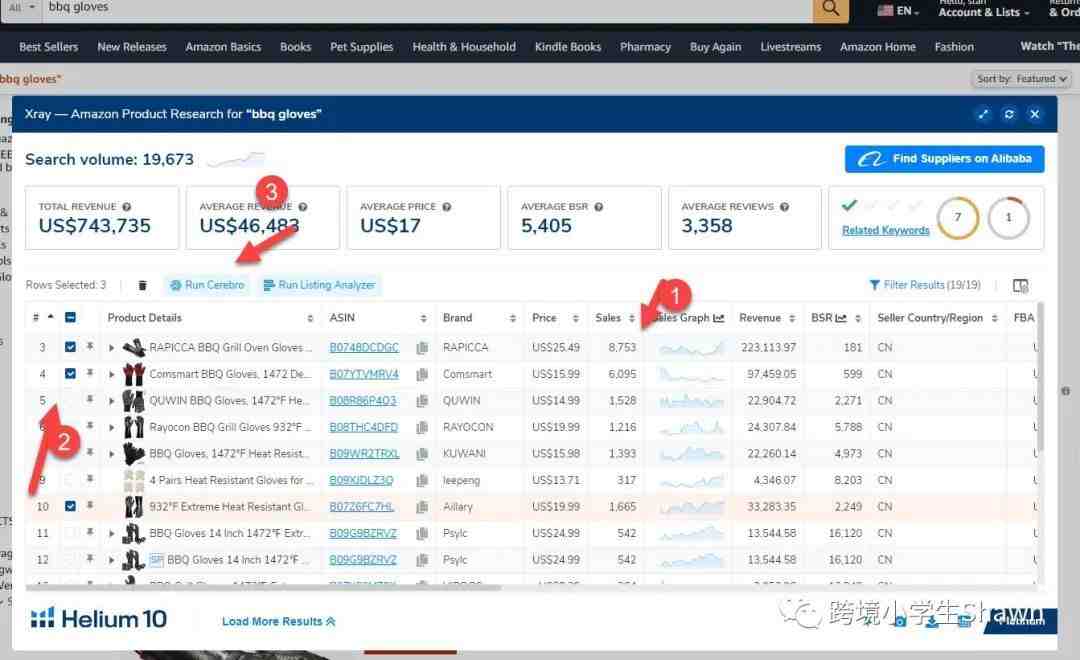Refresh the Xray results
This screenshot has height=660, width=1080.
coord(1009,114)
